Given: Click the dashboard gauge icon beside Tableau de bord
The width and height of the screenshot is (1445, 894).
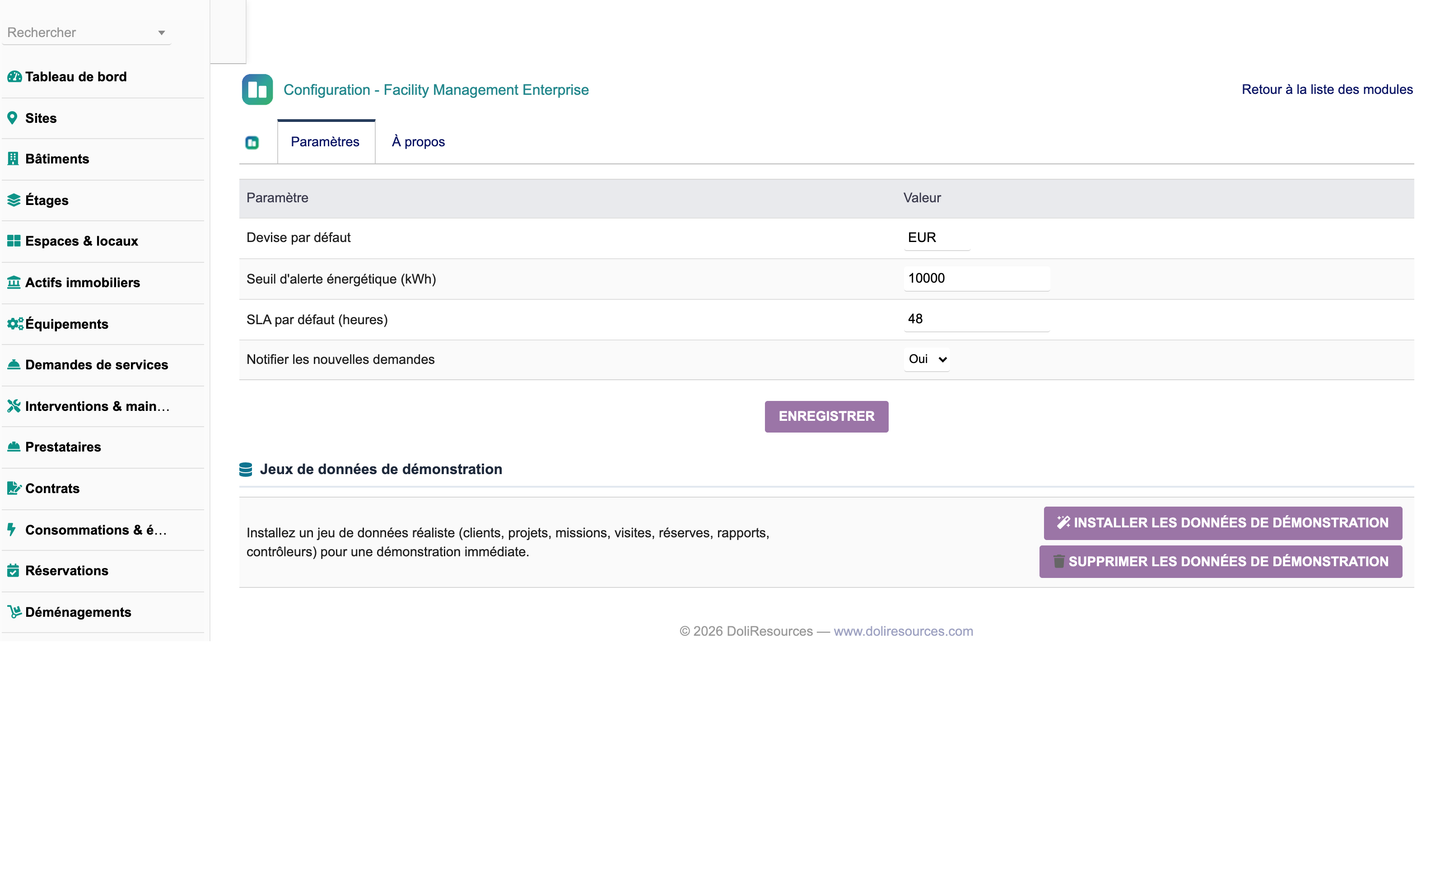Looking at the screenshot, I should click(14, 77).
